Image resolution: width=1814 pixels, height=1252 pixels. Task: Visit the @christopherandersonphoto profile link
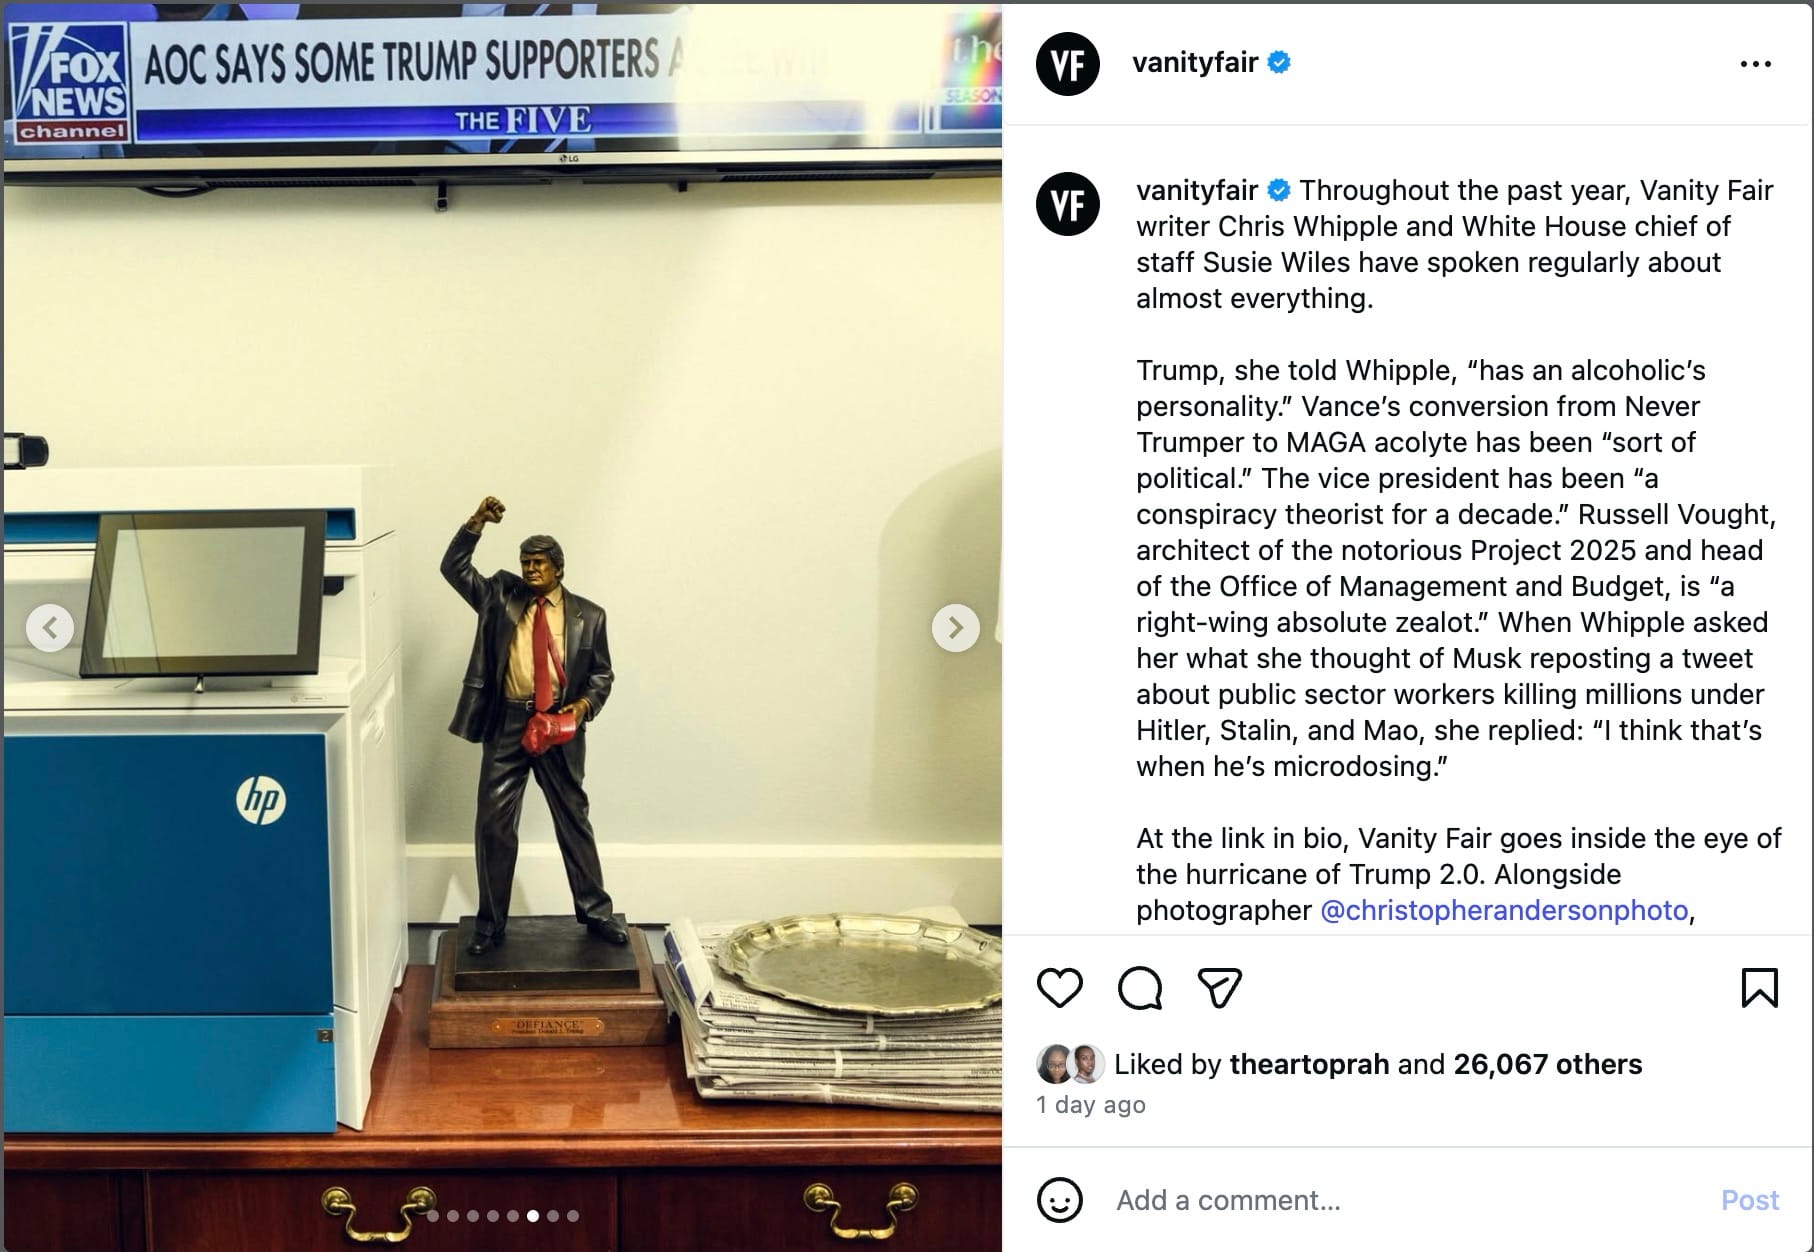(1504, 910)
